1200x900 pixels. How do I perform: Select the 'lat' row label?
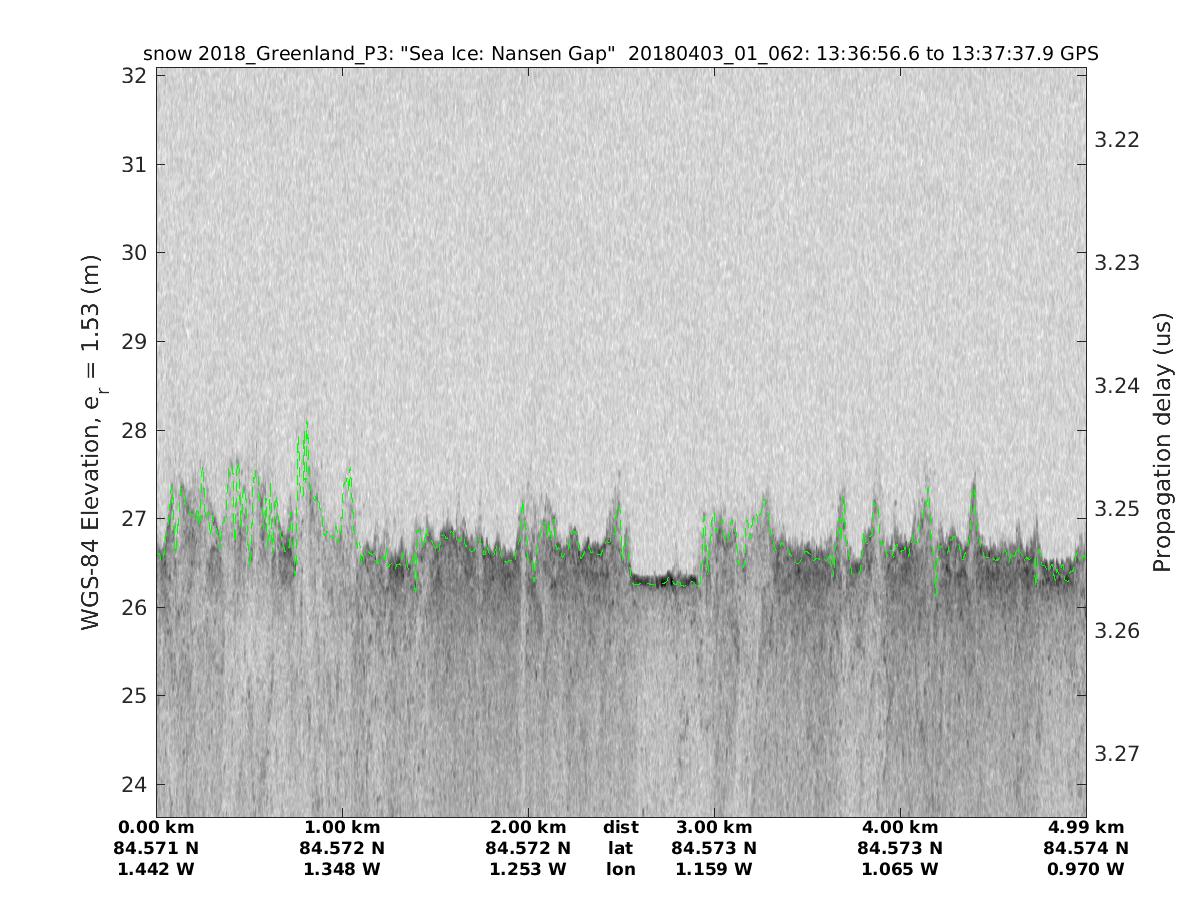[620, 849]
